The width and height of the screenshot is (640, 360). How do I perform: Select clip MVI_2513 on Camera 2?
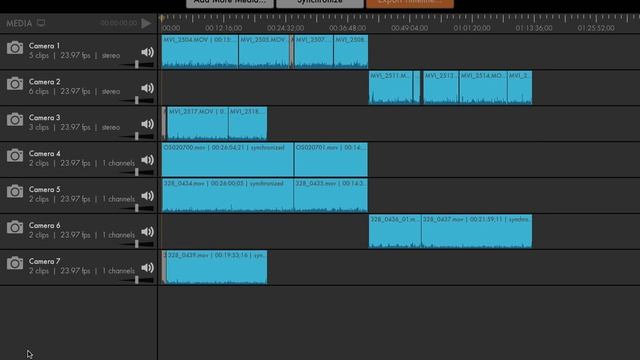point(441,87)
